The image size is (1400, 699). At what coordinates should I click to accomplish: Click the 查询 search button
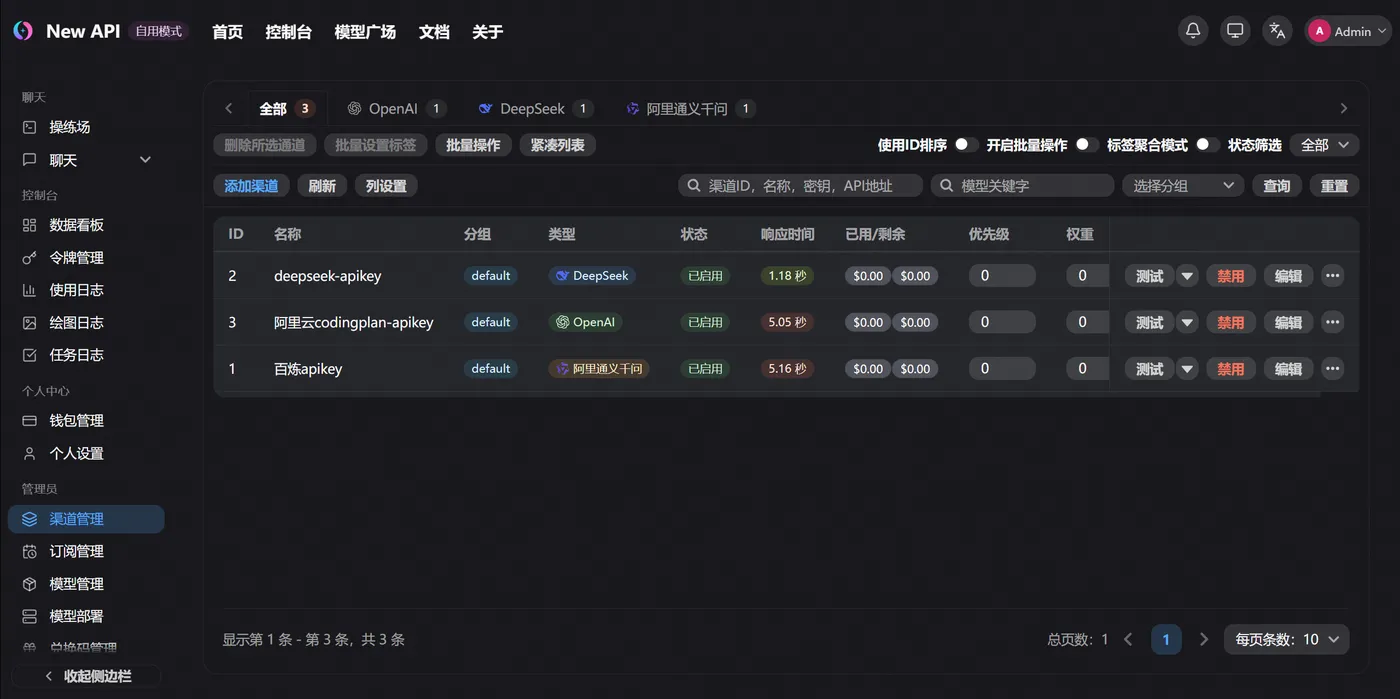point(1277,185)
